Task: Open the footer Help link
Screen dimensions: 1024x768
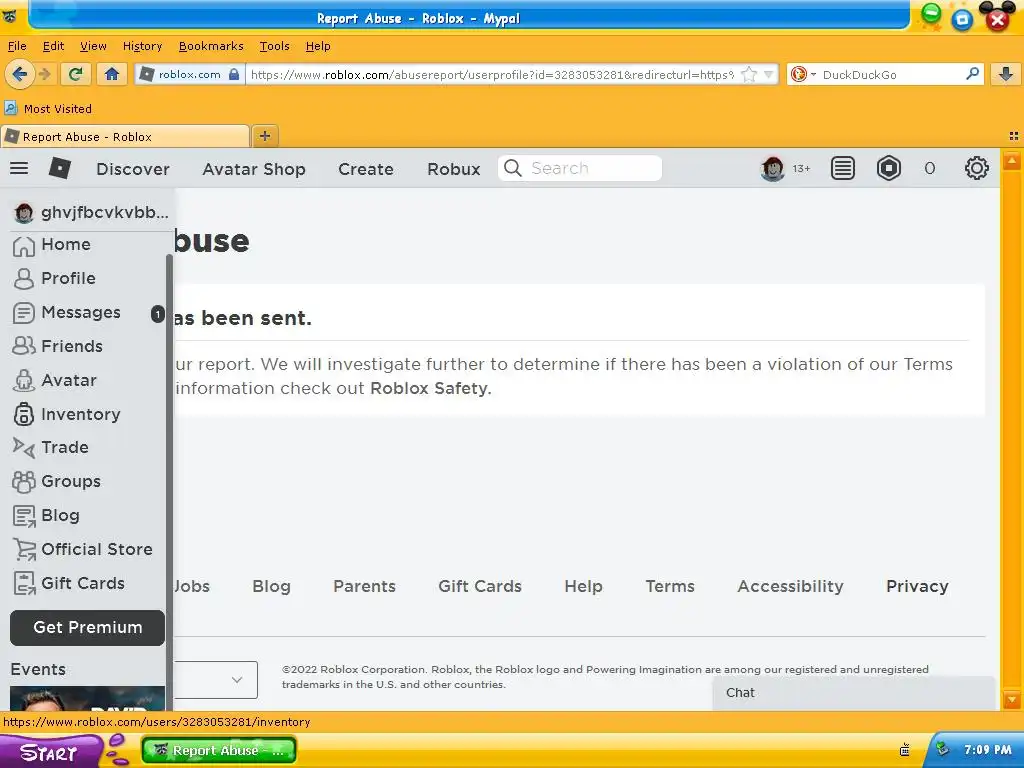Action: (x=583, y=586)
